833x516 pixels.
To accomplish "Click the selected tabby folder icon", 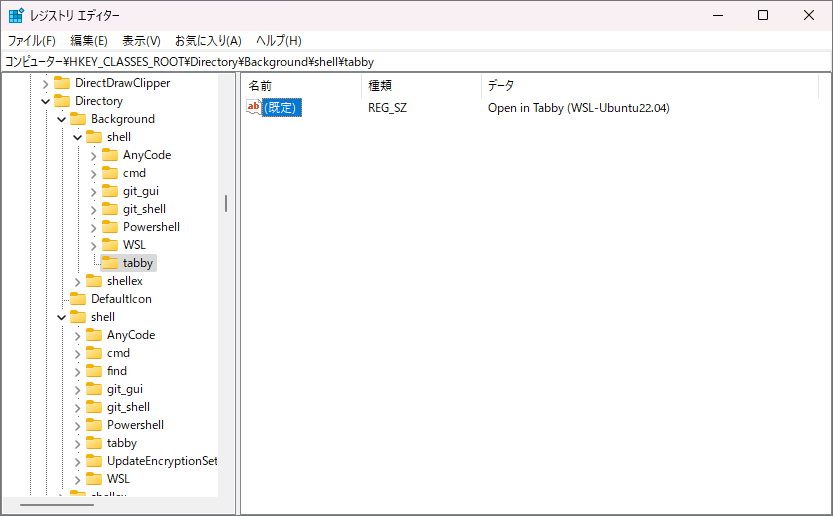I will pyautogui.click(x=110, y=263).
